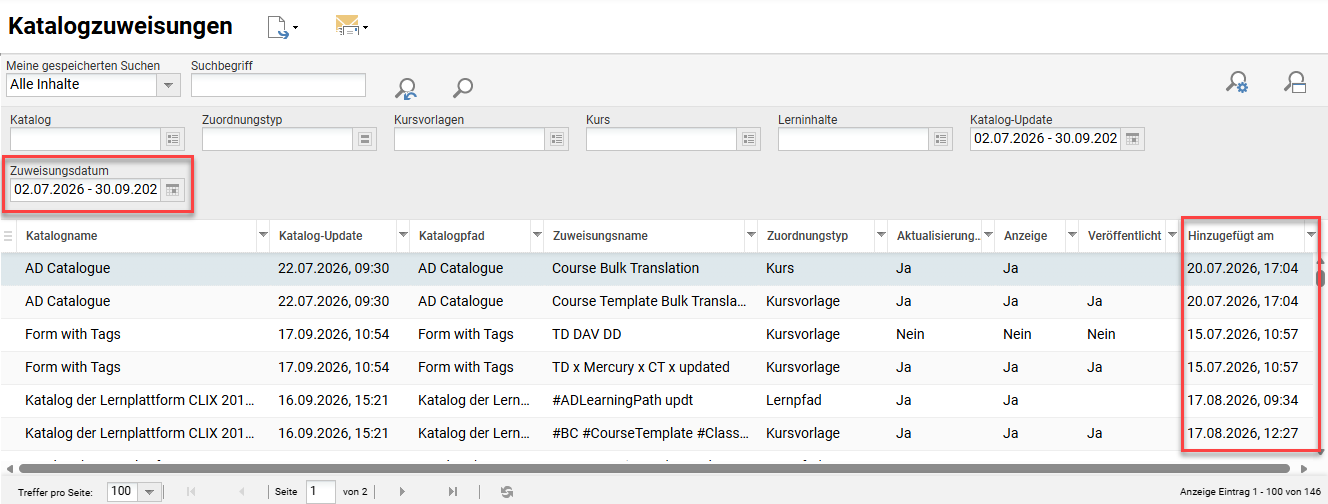Select row '#ADLearningPath updt'
The height and width of the screenshot is (504, 1328).
(656, 401)
